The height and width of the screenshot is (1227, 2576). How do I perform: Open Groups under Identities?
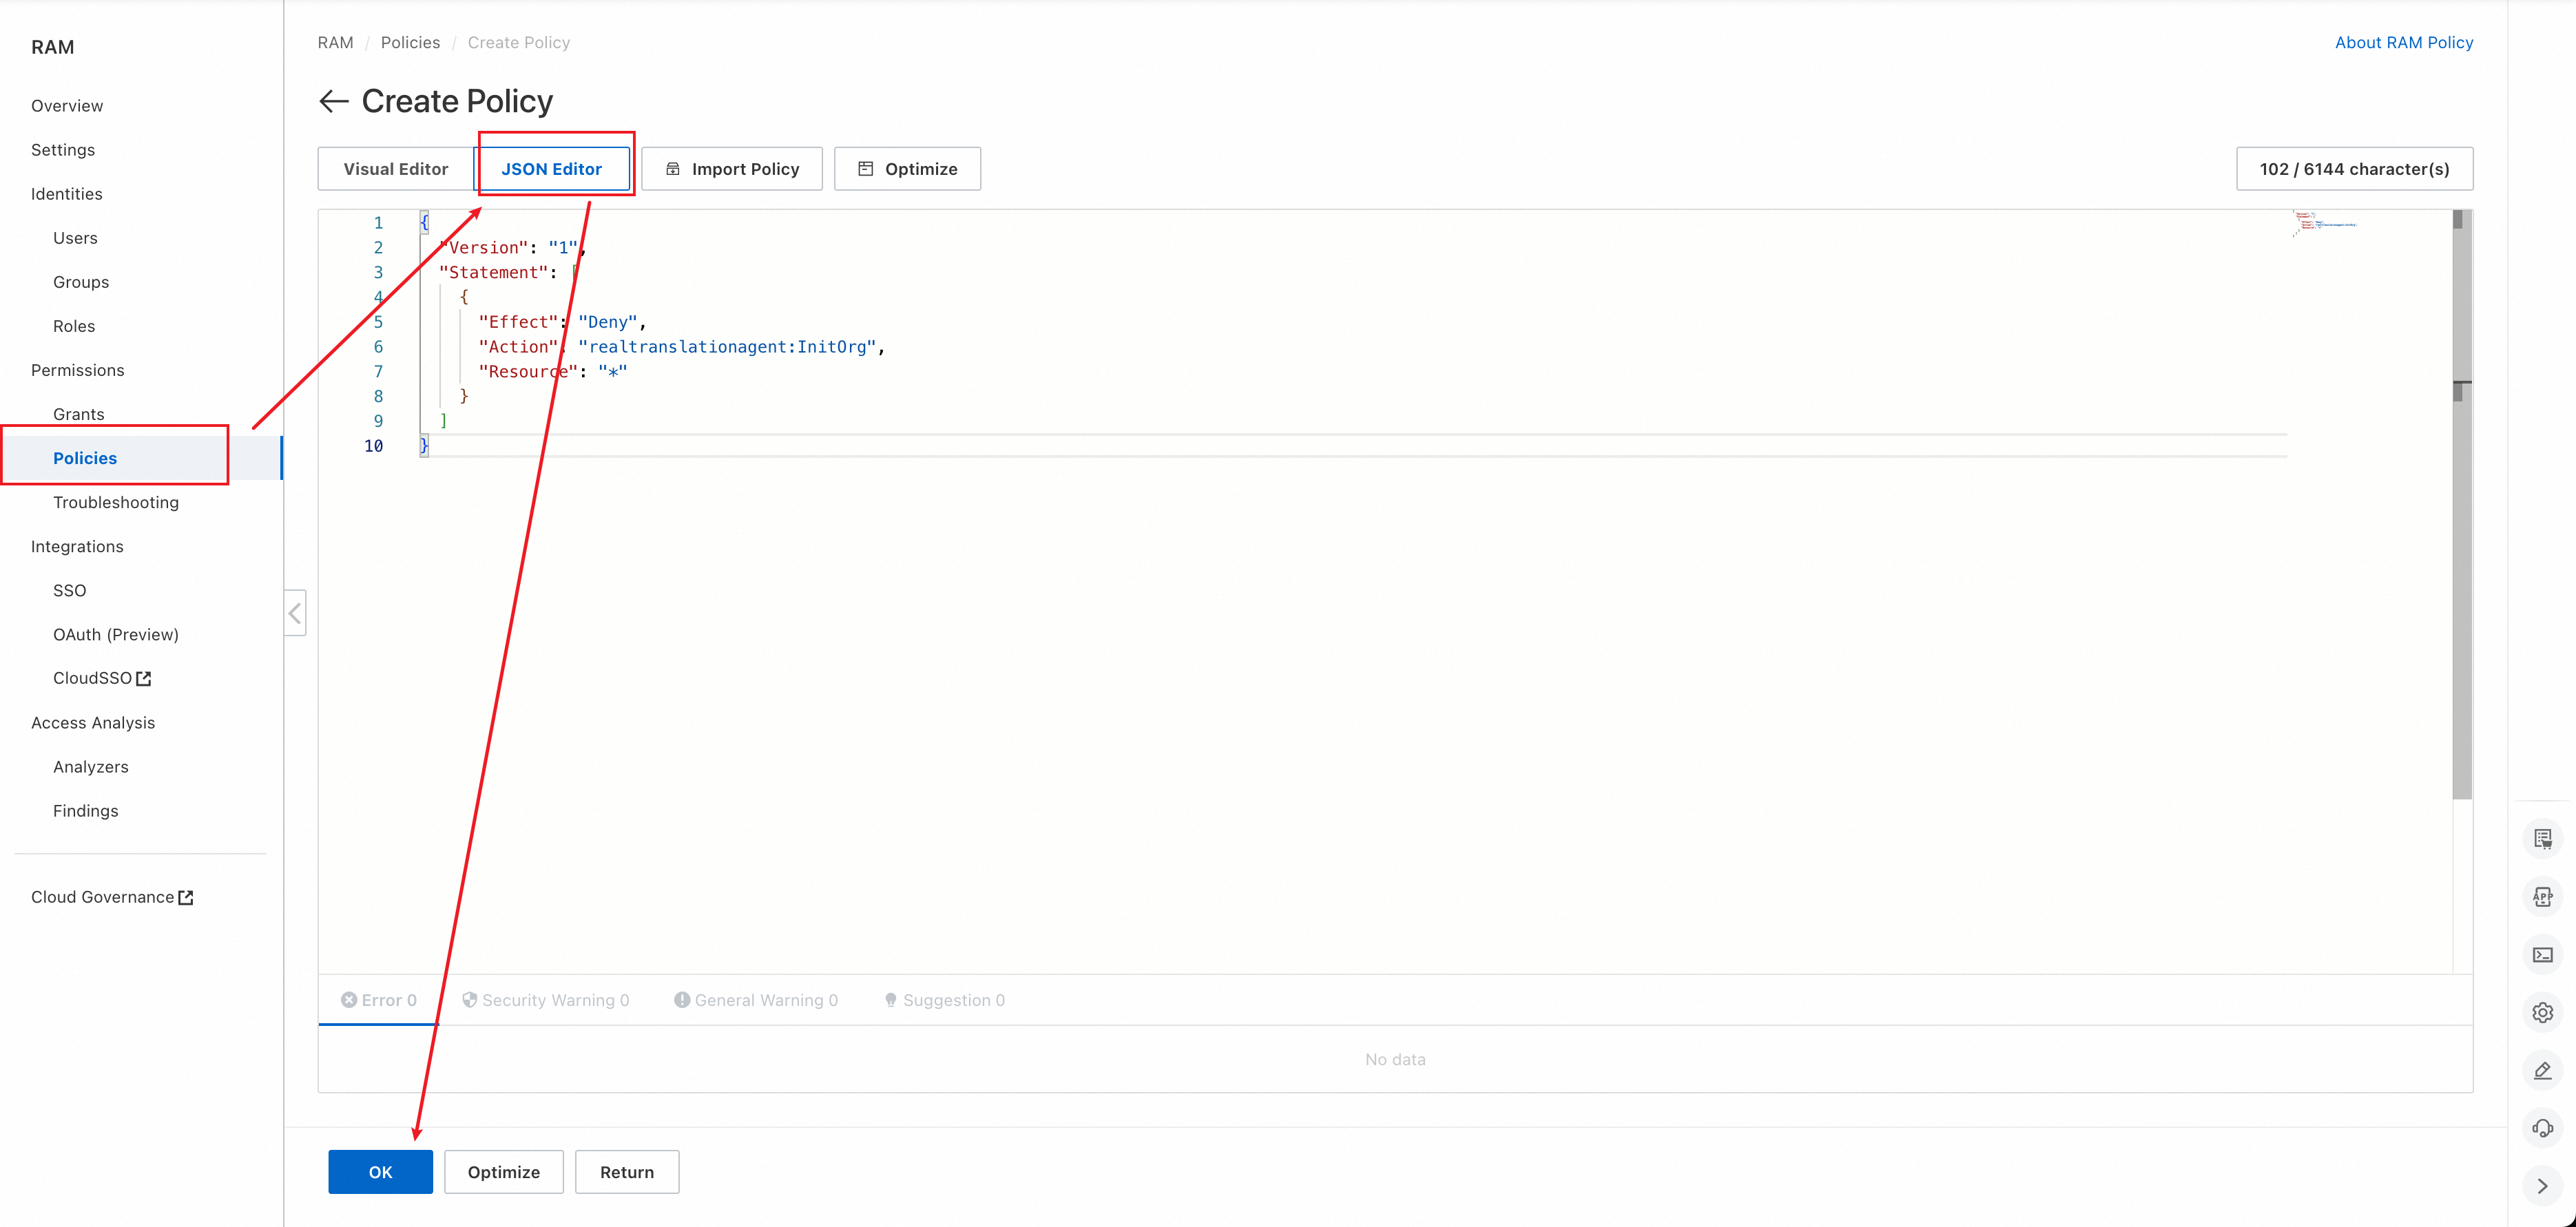click(x=81, y=282)
